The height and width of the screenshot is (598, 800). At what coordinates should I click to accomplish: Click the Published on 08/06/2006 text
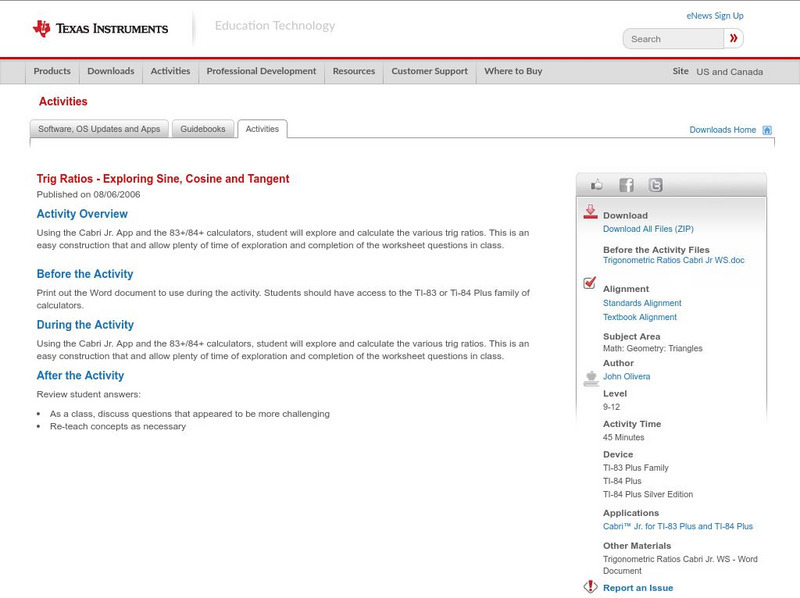88,194
